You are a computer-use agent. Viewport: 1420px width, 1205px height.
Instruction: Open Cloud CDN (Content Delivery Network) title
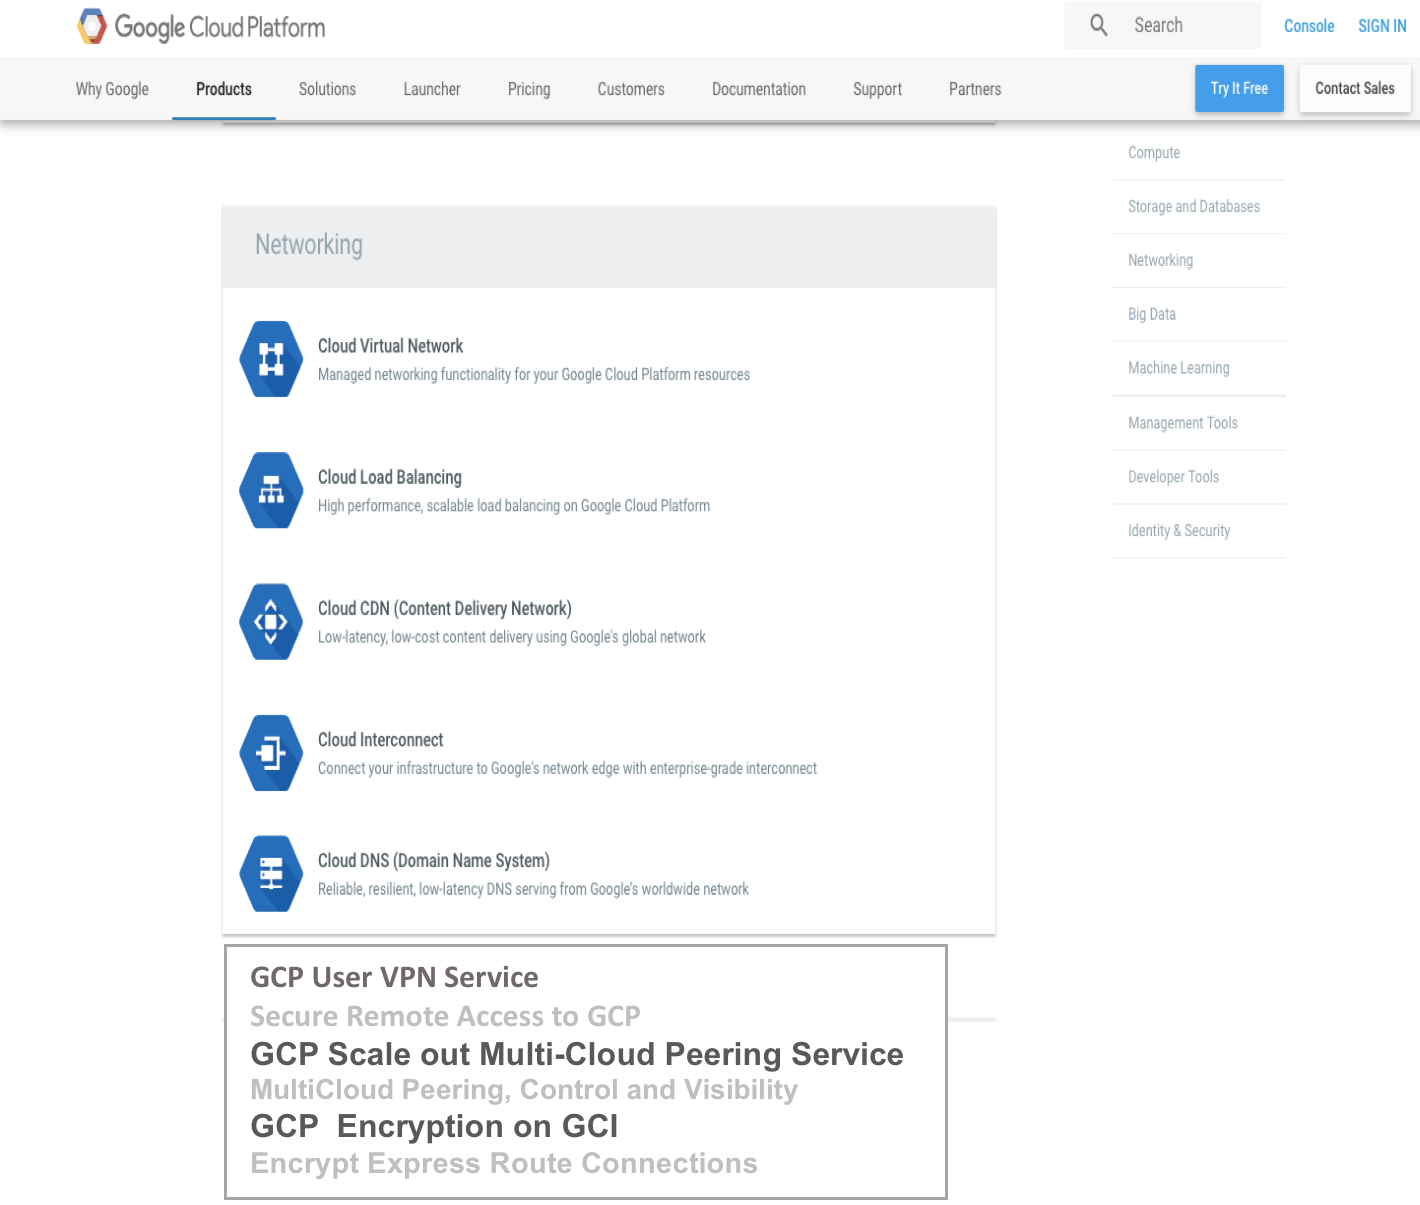[x=445, y=608]
